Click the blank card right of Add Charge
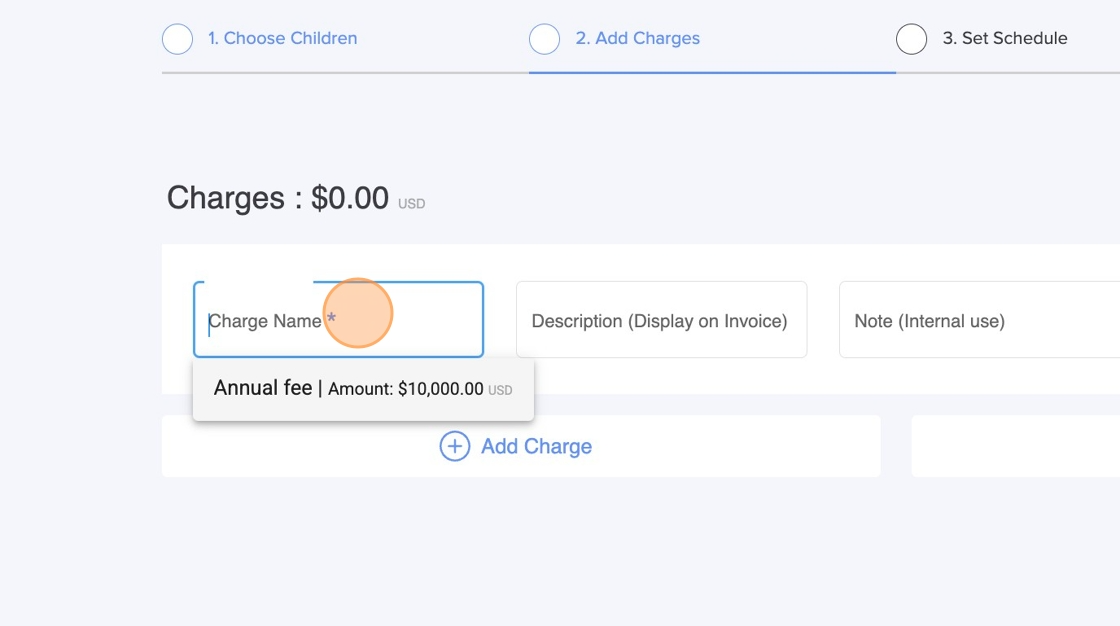1120x626 pixels. pyautogui.click(x=1015, y=446)
